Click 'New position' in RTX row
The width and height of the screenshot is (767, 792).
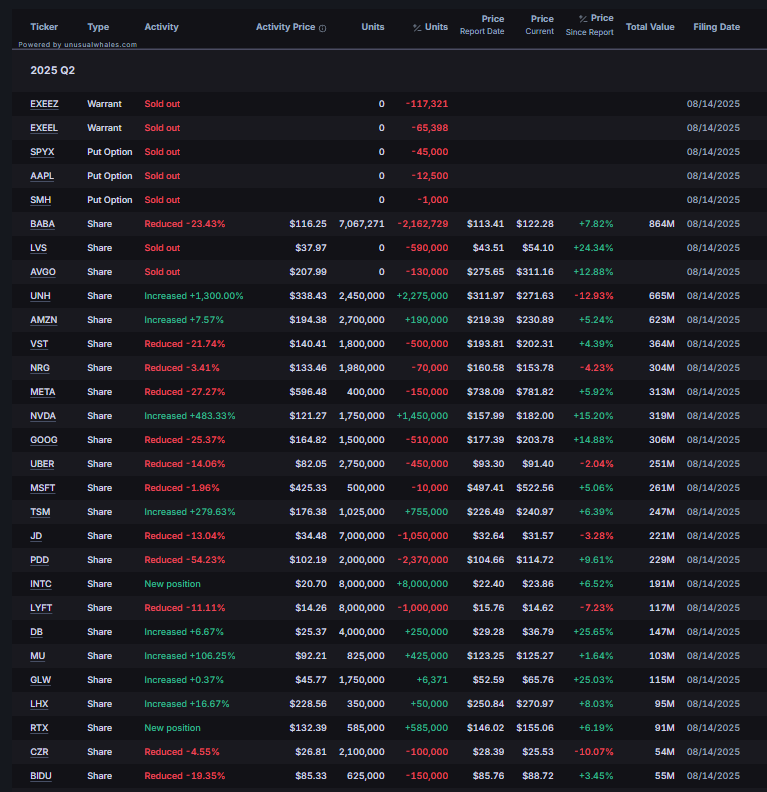172,728
